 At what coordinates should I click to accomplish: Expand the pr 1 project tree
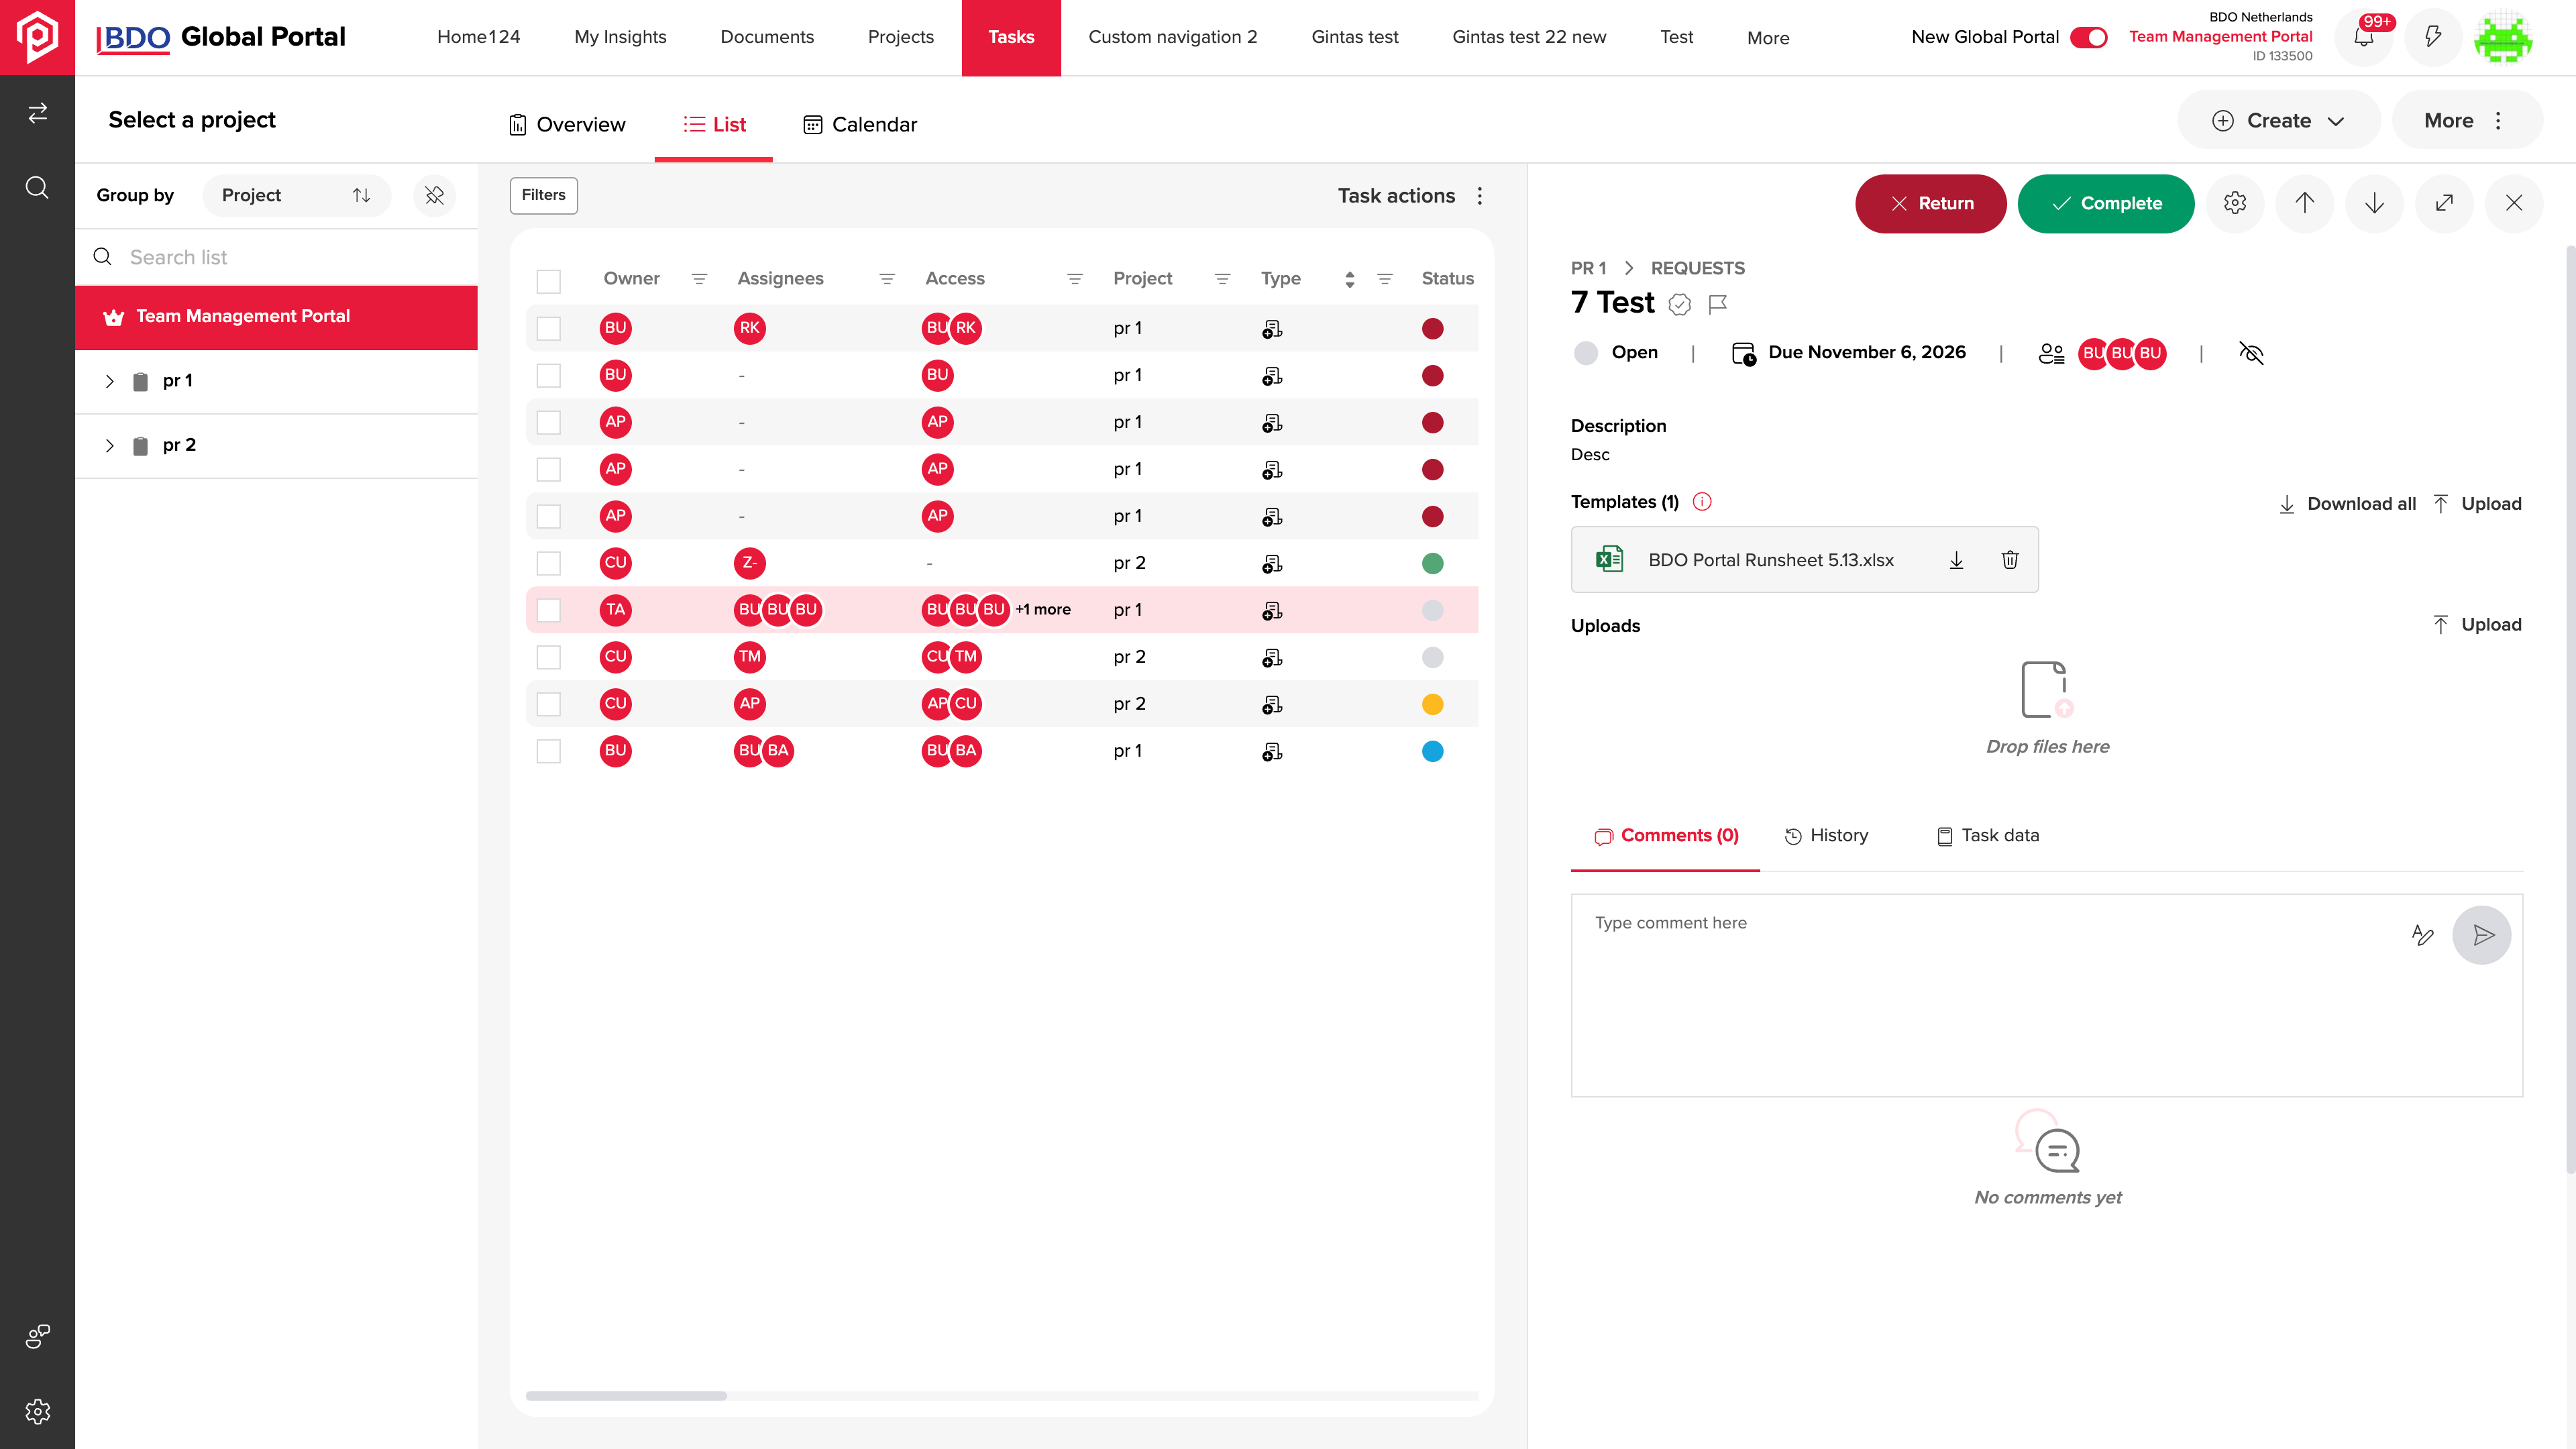click(110, 381)
